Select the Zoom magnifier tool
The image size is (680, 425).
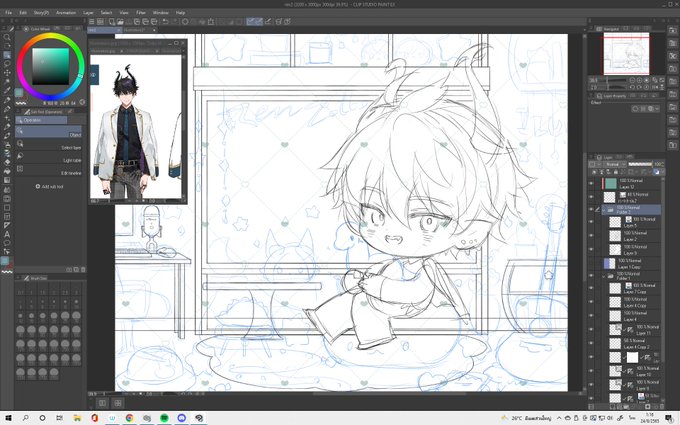coord(7,37)
